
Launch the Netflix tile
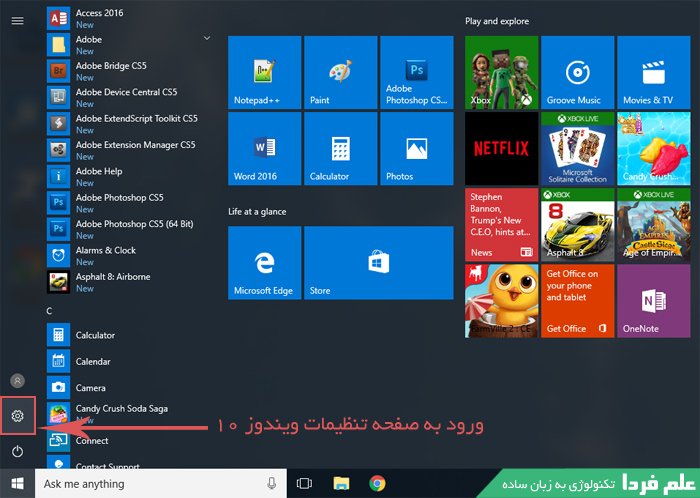(501, 149)
